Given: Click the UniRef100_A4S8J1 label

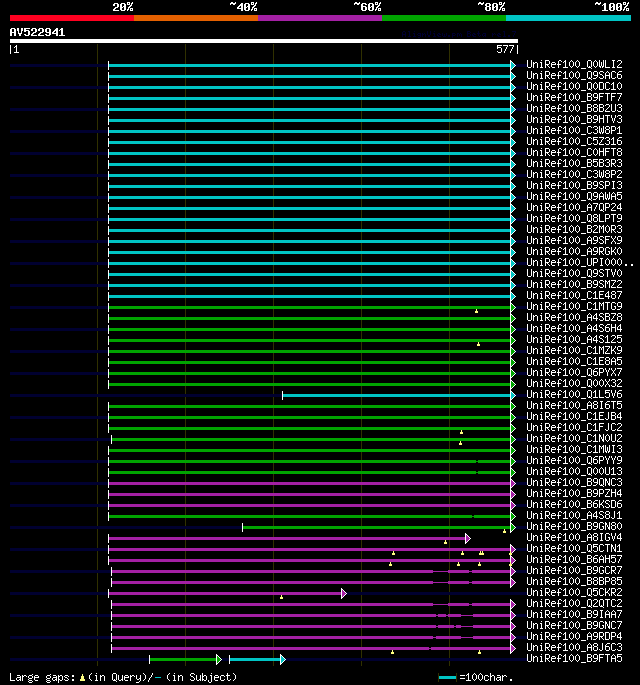Looking at the screenshot, I should pyautogui.click(x=574, y=515).
